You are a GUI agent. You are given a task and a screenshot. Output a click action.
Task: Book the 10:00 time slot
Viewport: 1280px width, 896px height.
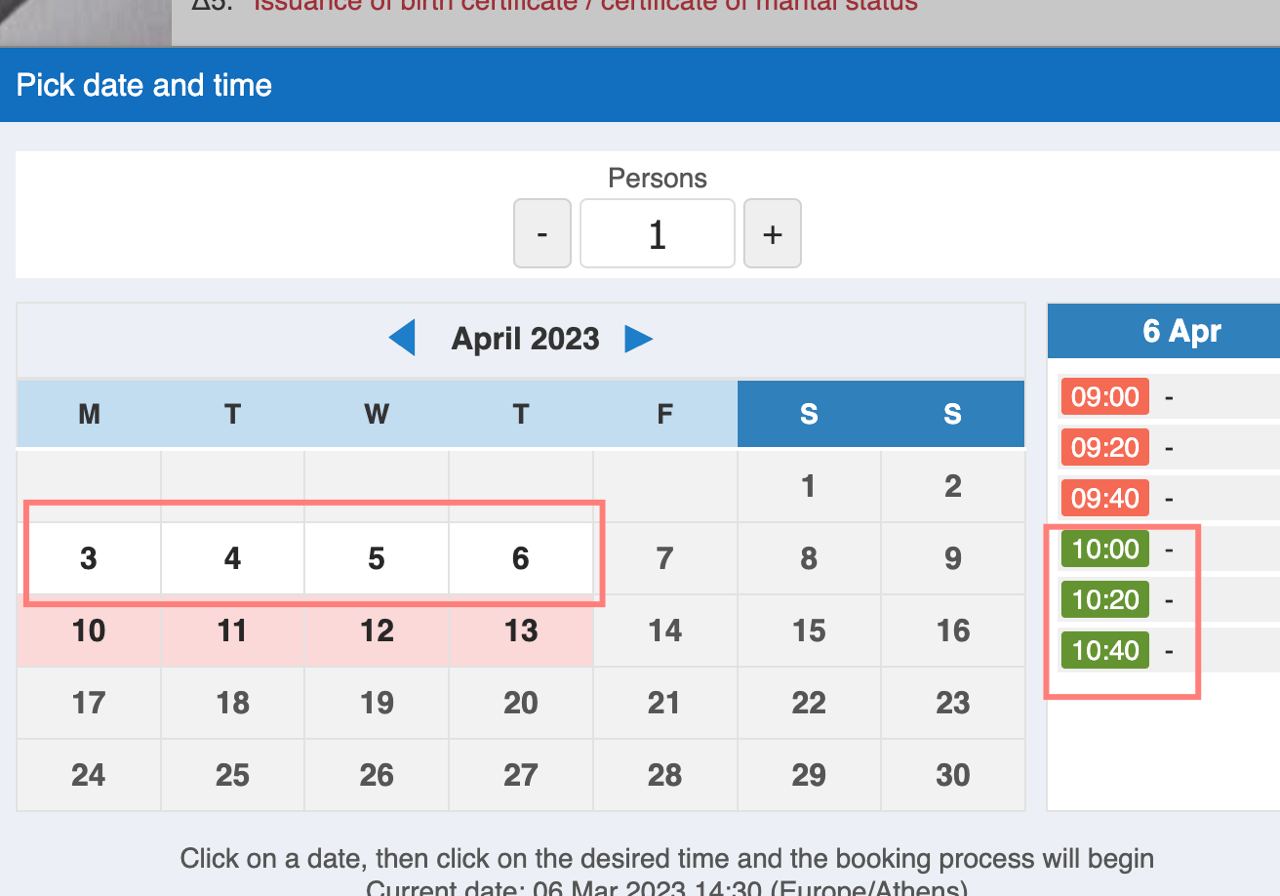[x=1105, y=549]
